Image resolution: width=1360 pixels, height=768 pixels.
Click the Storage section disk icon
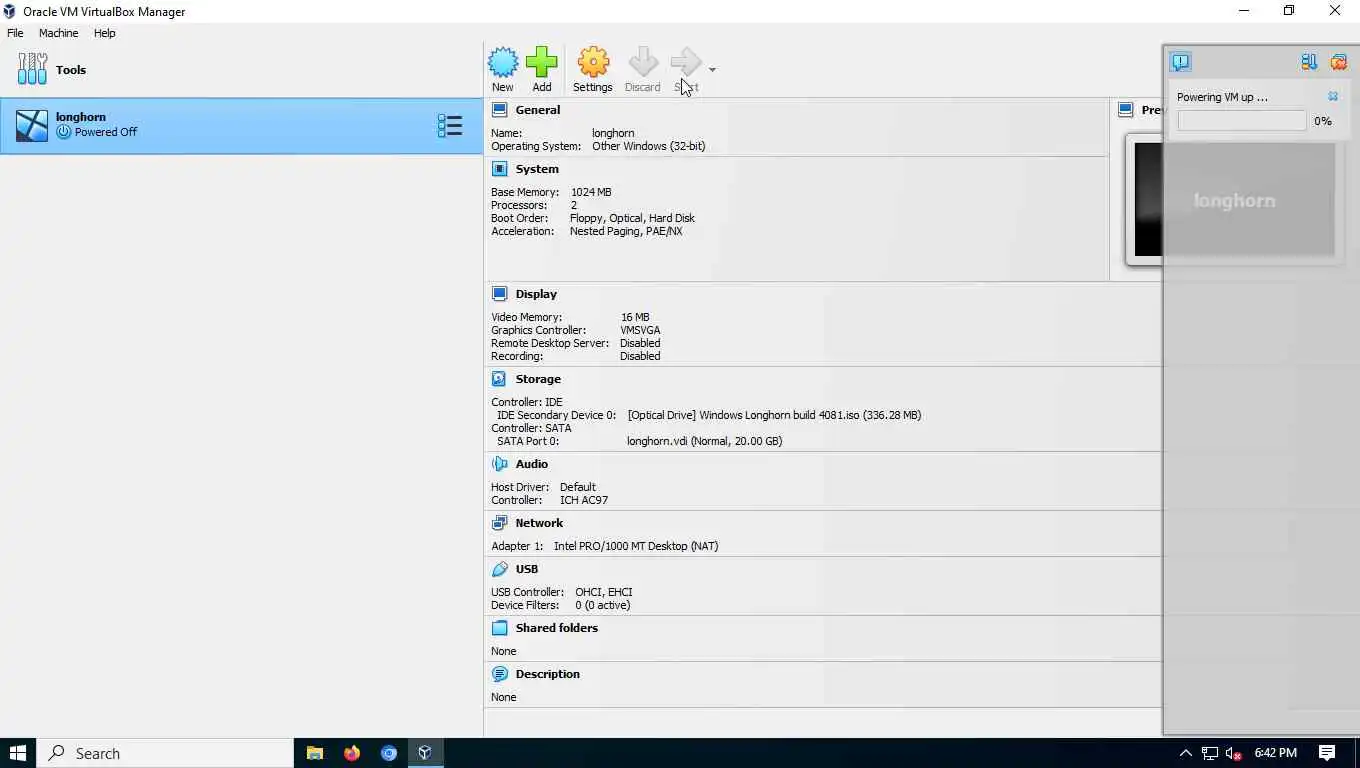pos(500,379)
